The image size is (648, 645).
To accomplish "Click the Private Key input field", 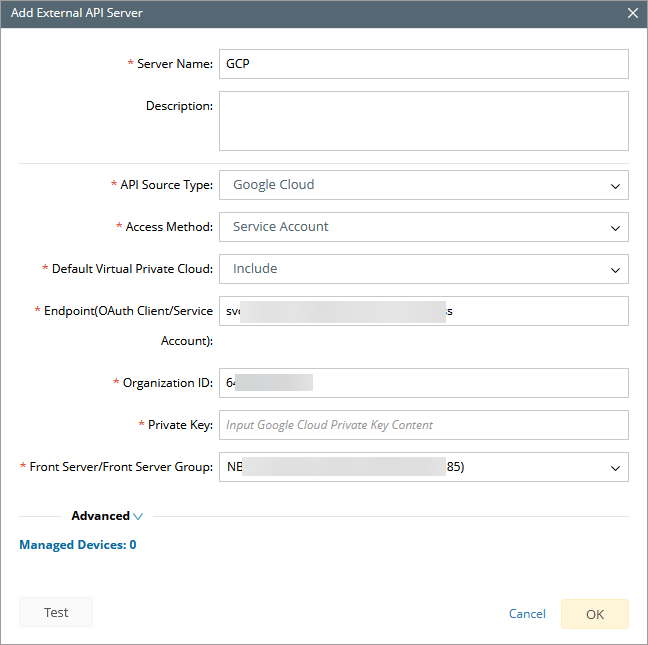I will [x=423, y=425].
